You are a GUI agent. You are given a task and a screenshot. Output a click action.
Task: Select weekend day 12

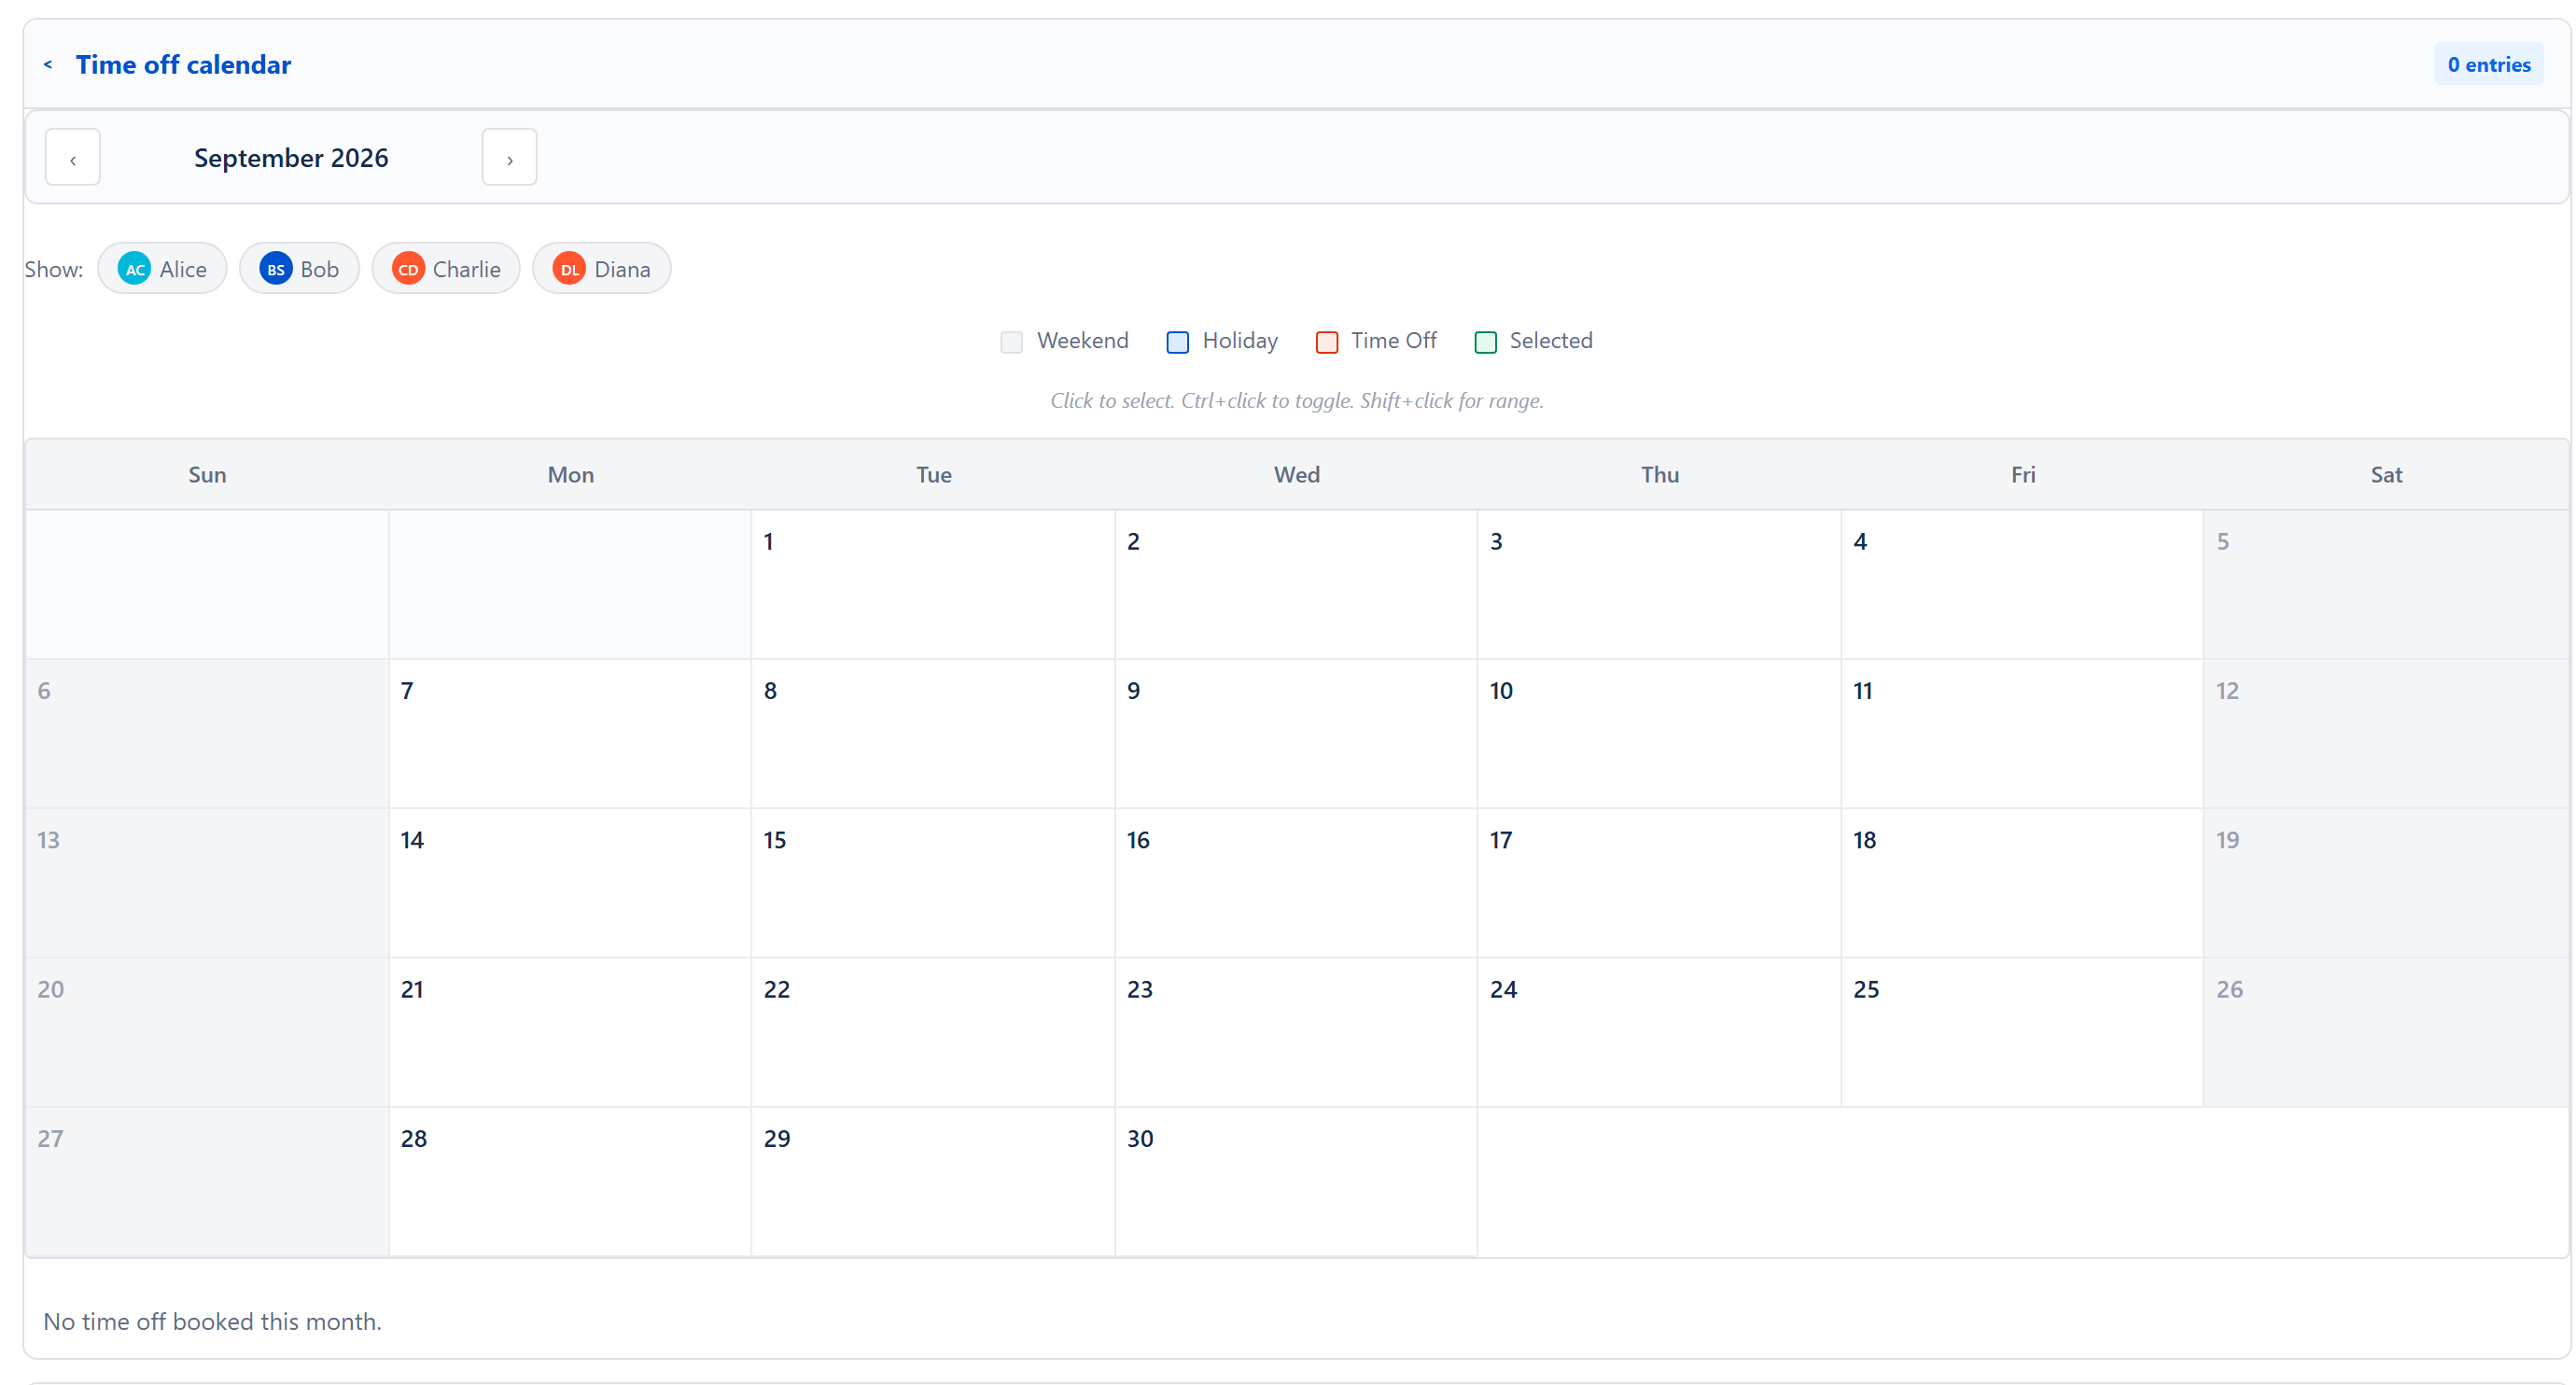[2386, 734]
